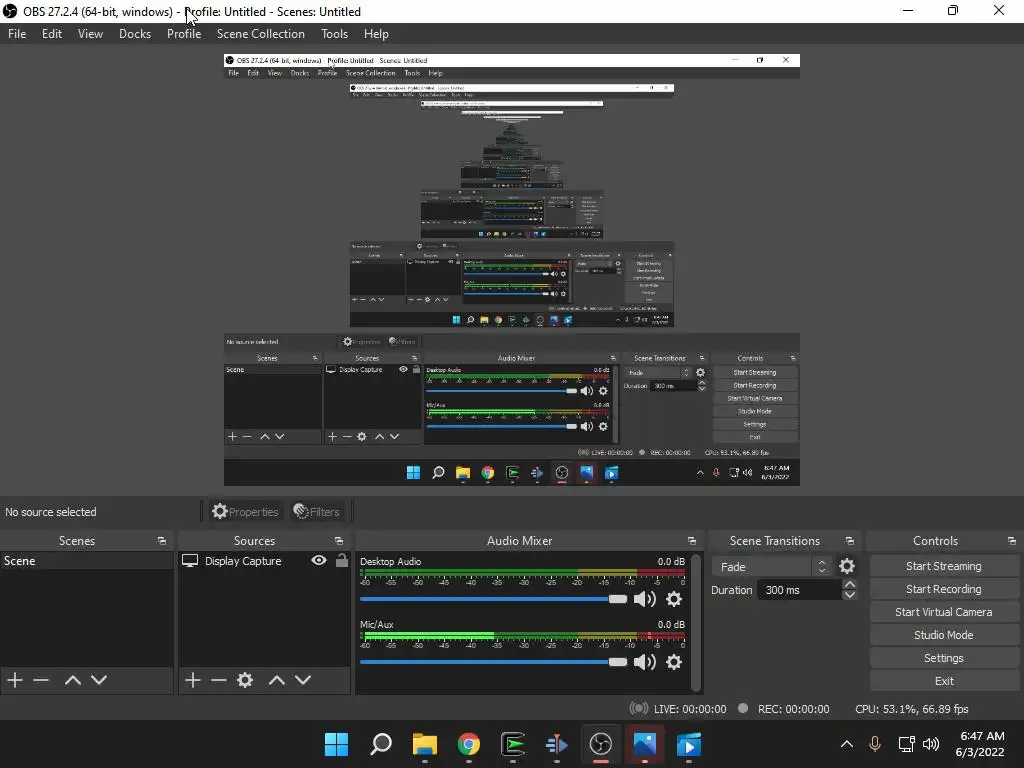The width and height of the screenshot is (1024, 768).
Task: Open File Explorer from taskbar
Action: (x=424, y=744)
